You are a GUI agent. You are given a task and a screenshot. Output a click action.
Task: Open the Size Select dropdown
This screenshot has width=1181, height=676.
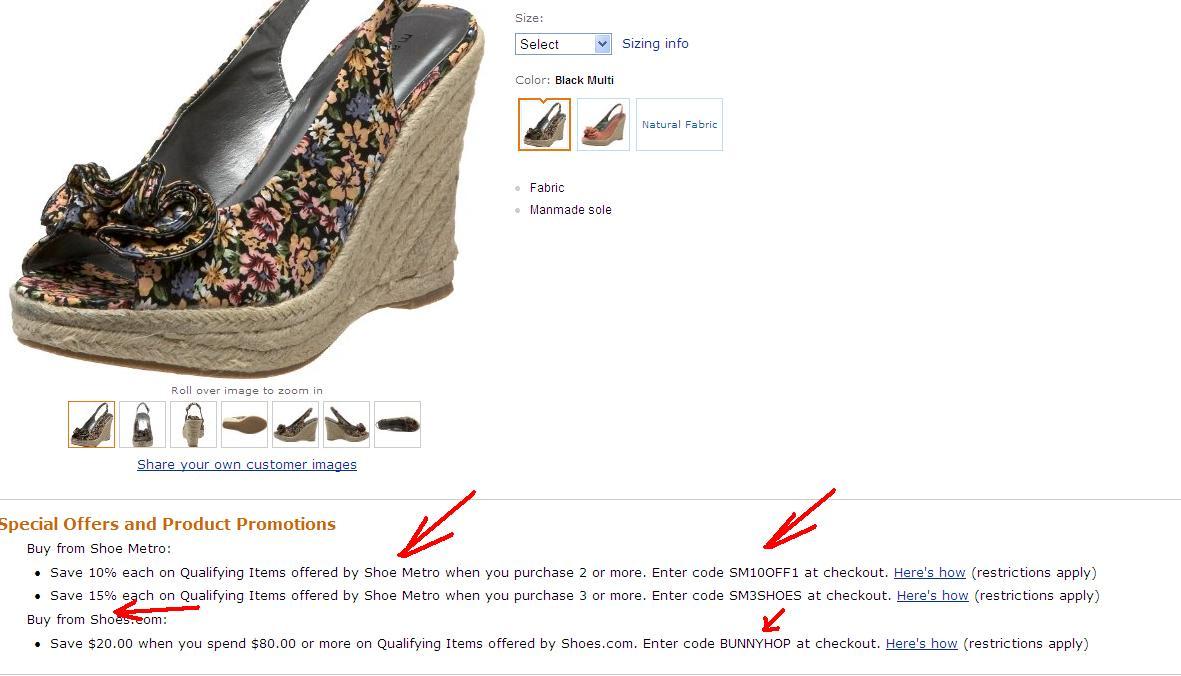coord(563,44)
